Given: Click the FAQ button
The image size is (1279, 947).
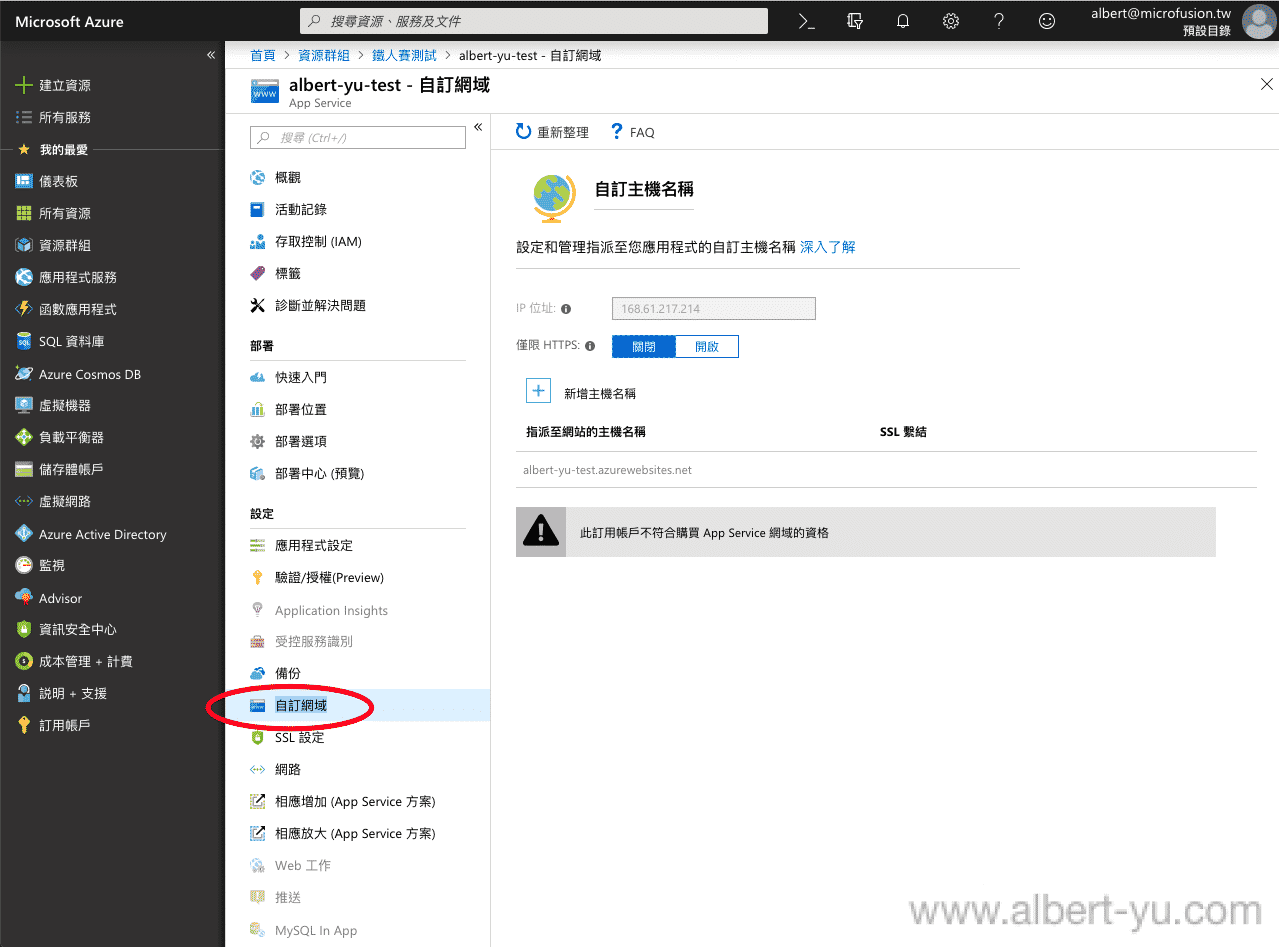Looking at the screenshot, I should pos(632,132).
